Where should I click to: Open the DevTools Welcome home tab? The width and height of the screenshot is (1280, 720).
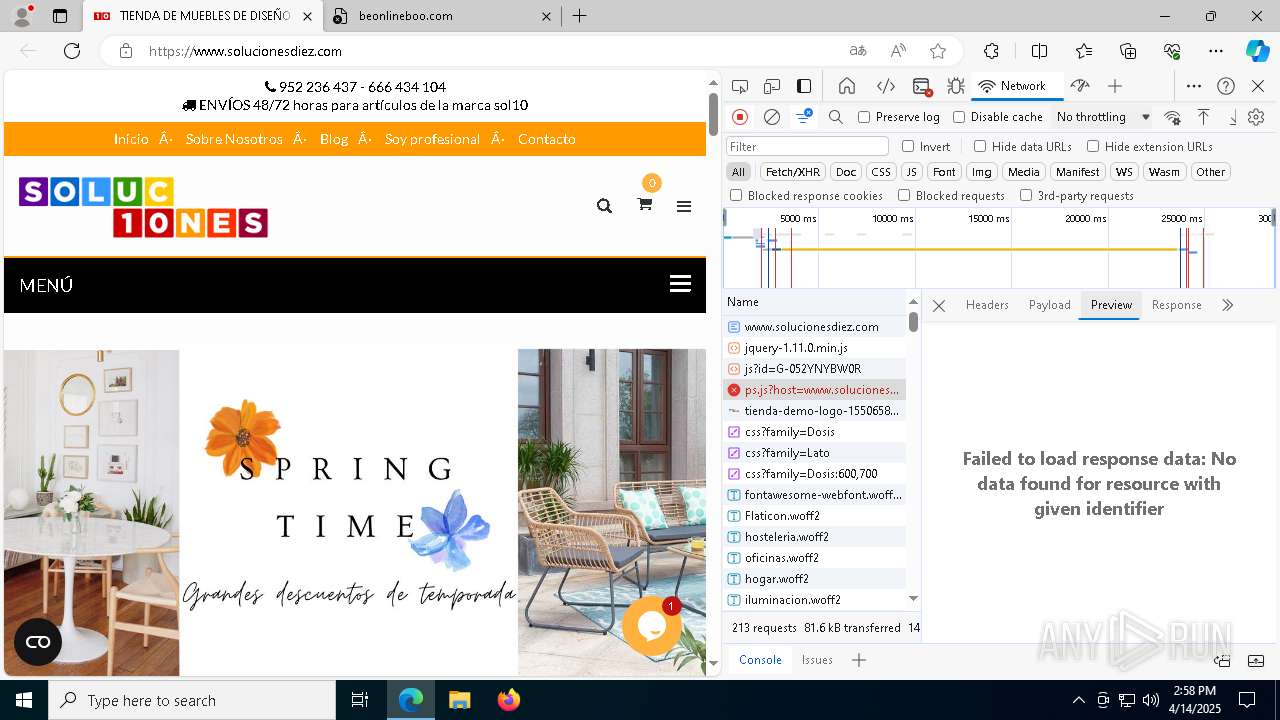pyautogui.click(x=847, y=86)
